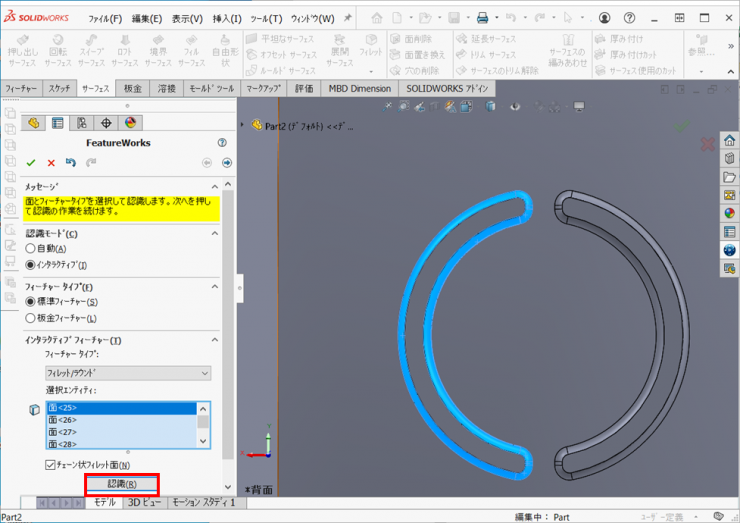740x523 pixels.
Task: Open the 挿入(I) menu
Action: coord(227,18)
